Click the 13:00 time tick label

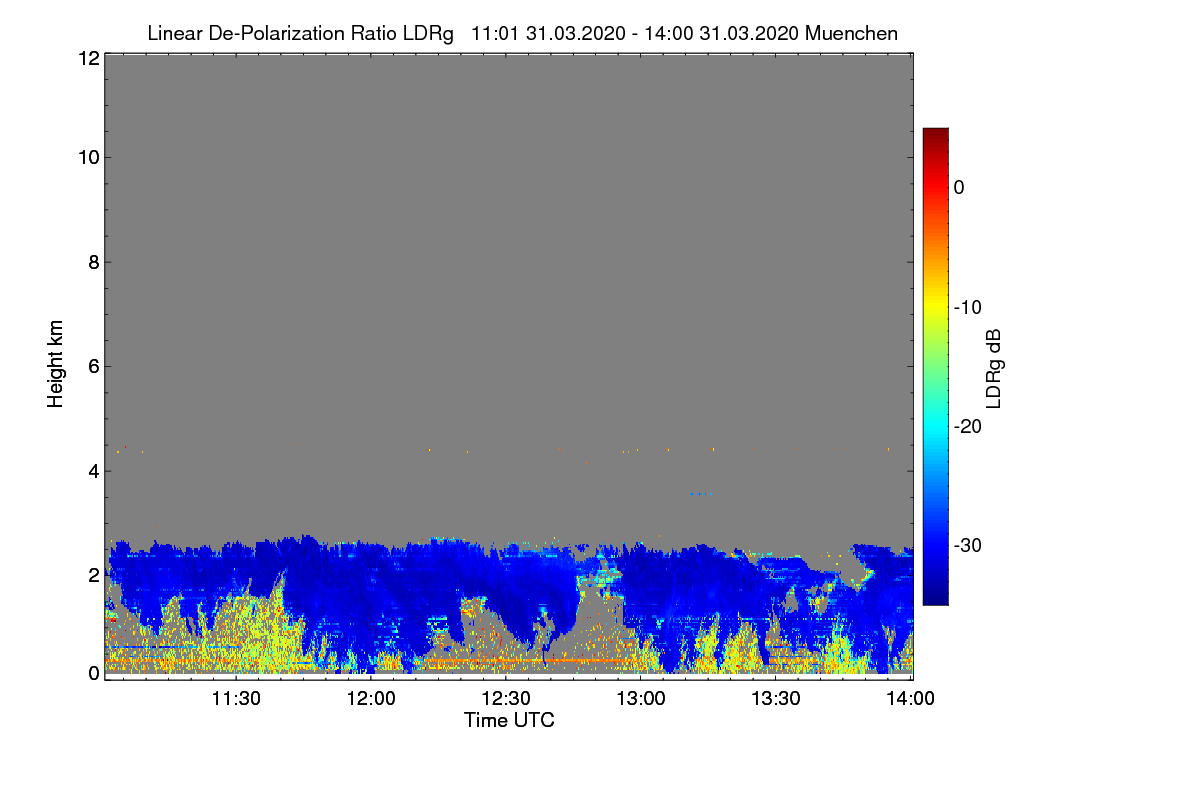tap(641, 699)
